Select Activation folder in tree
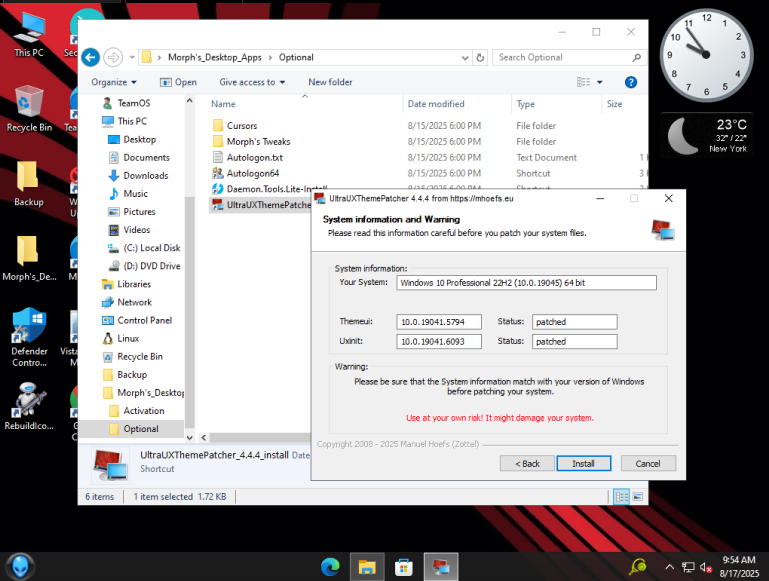The width and height of the screenshot is (769, 581). pyautogui.click(x=137, y=411)
